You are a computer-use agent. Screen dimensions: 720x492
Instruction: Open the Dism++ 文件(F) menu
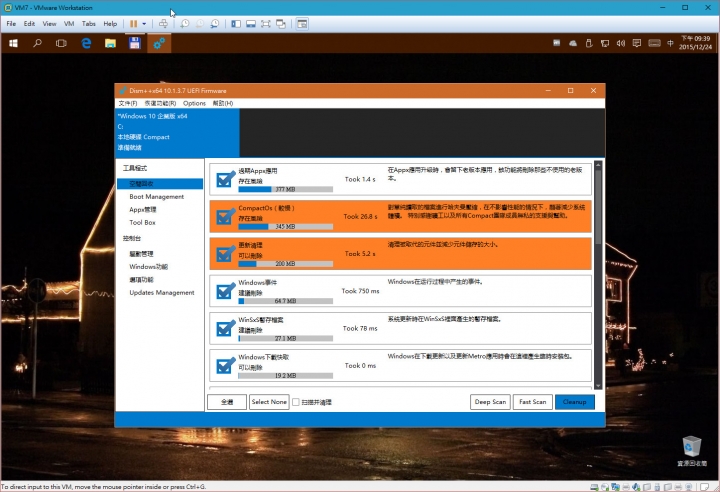coord(128,103)
